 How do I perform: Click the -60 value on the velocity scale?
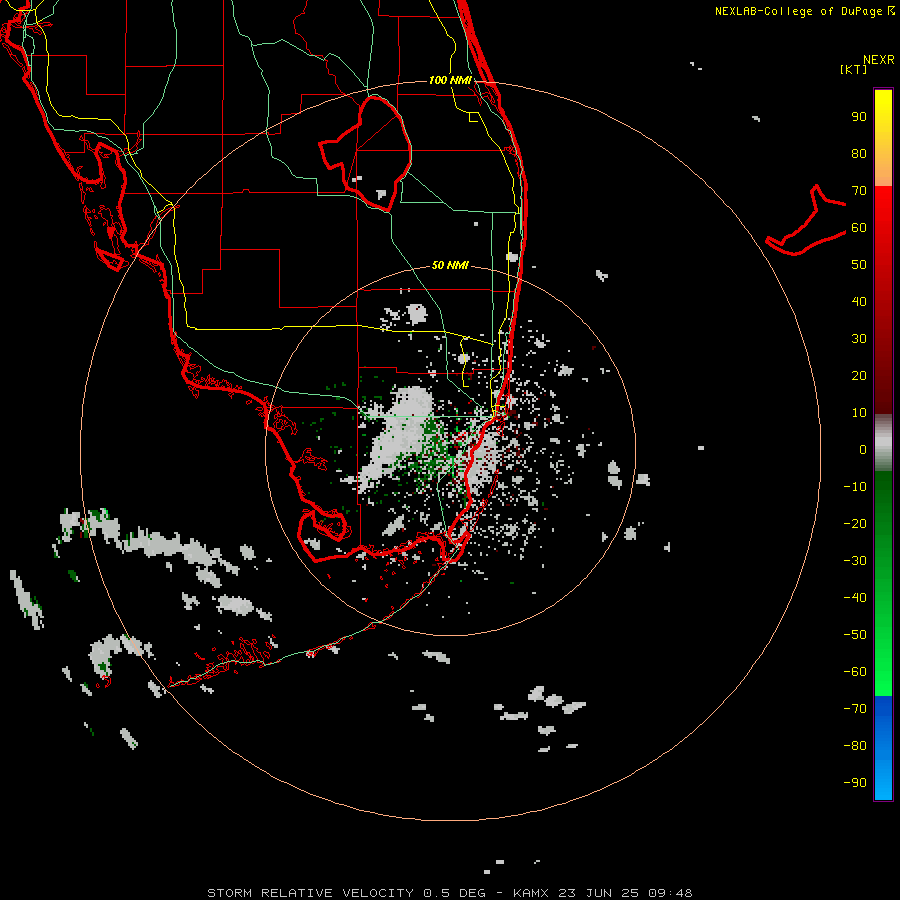click(x=855, y=672)
